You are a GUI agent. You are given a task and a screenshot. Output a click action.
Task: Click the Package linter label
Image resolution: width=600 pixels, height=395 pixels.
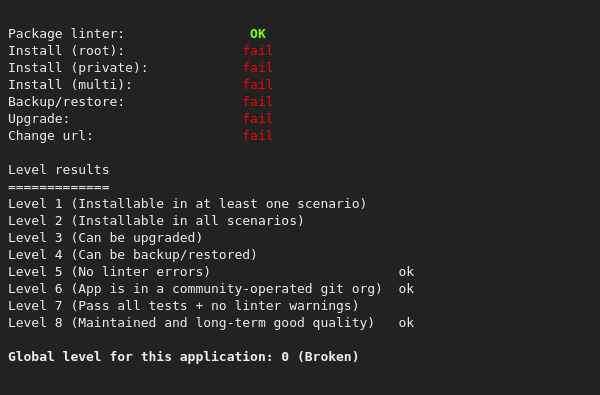[x=66, y=34]
